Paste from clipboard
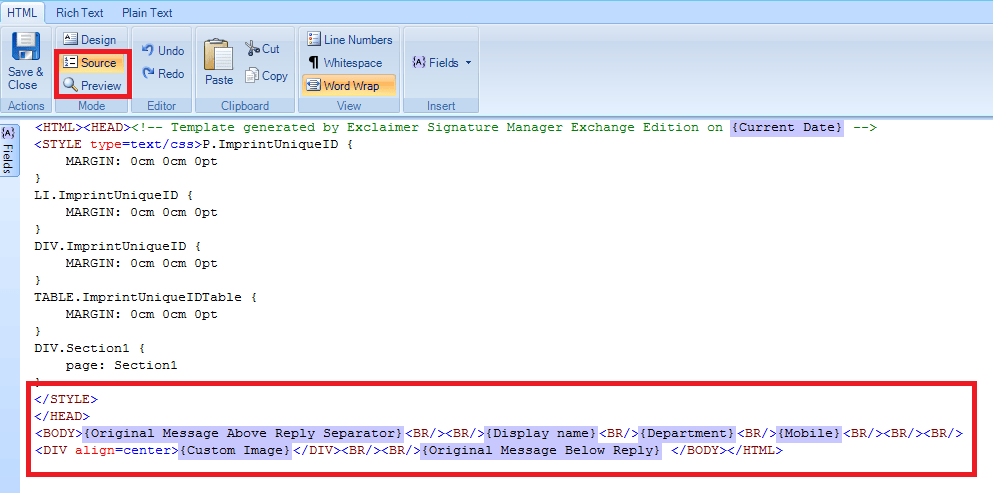This screenshot has width=993, height=493. coord(218,62)
